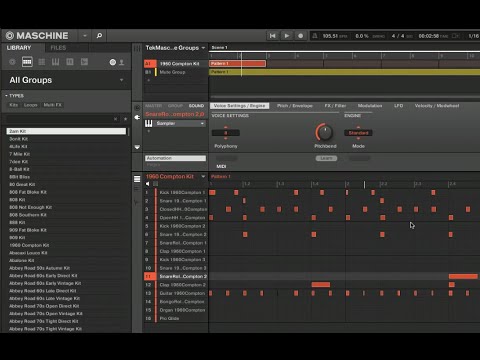Viewport: 480px width, 360px height.
Task: Click the Sampler keyboard plug-in icon
Action: point(149,124)
